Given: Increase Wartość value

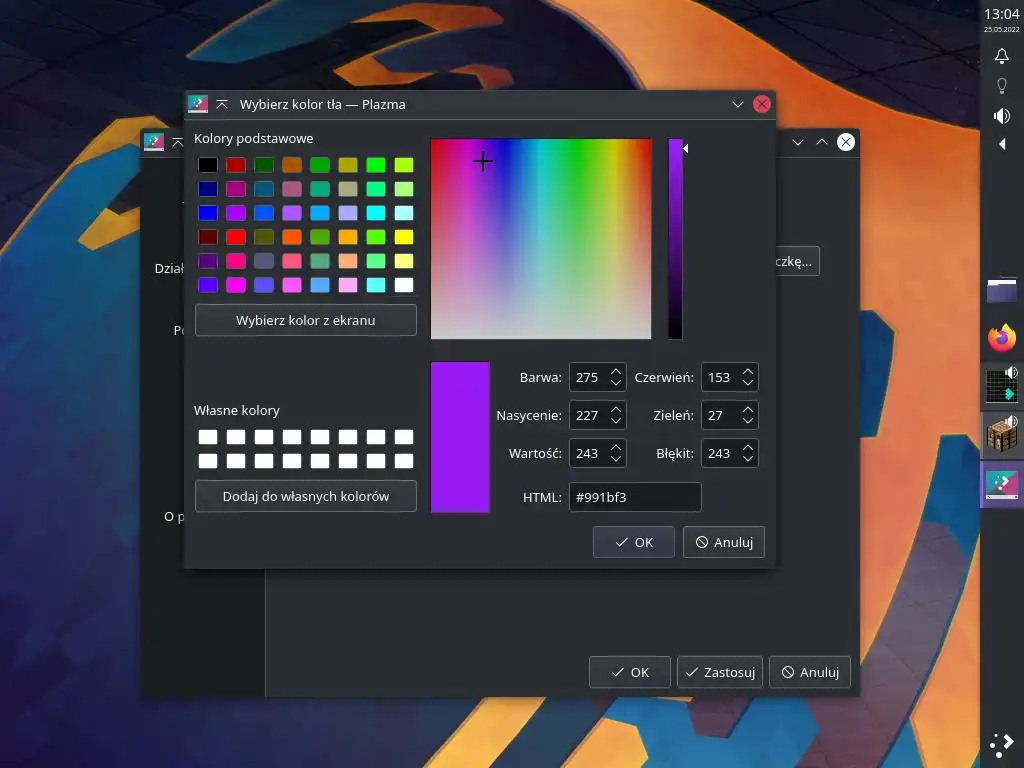Looking at the screenshot, I should 616,447.
